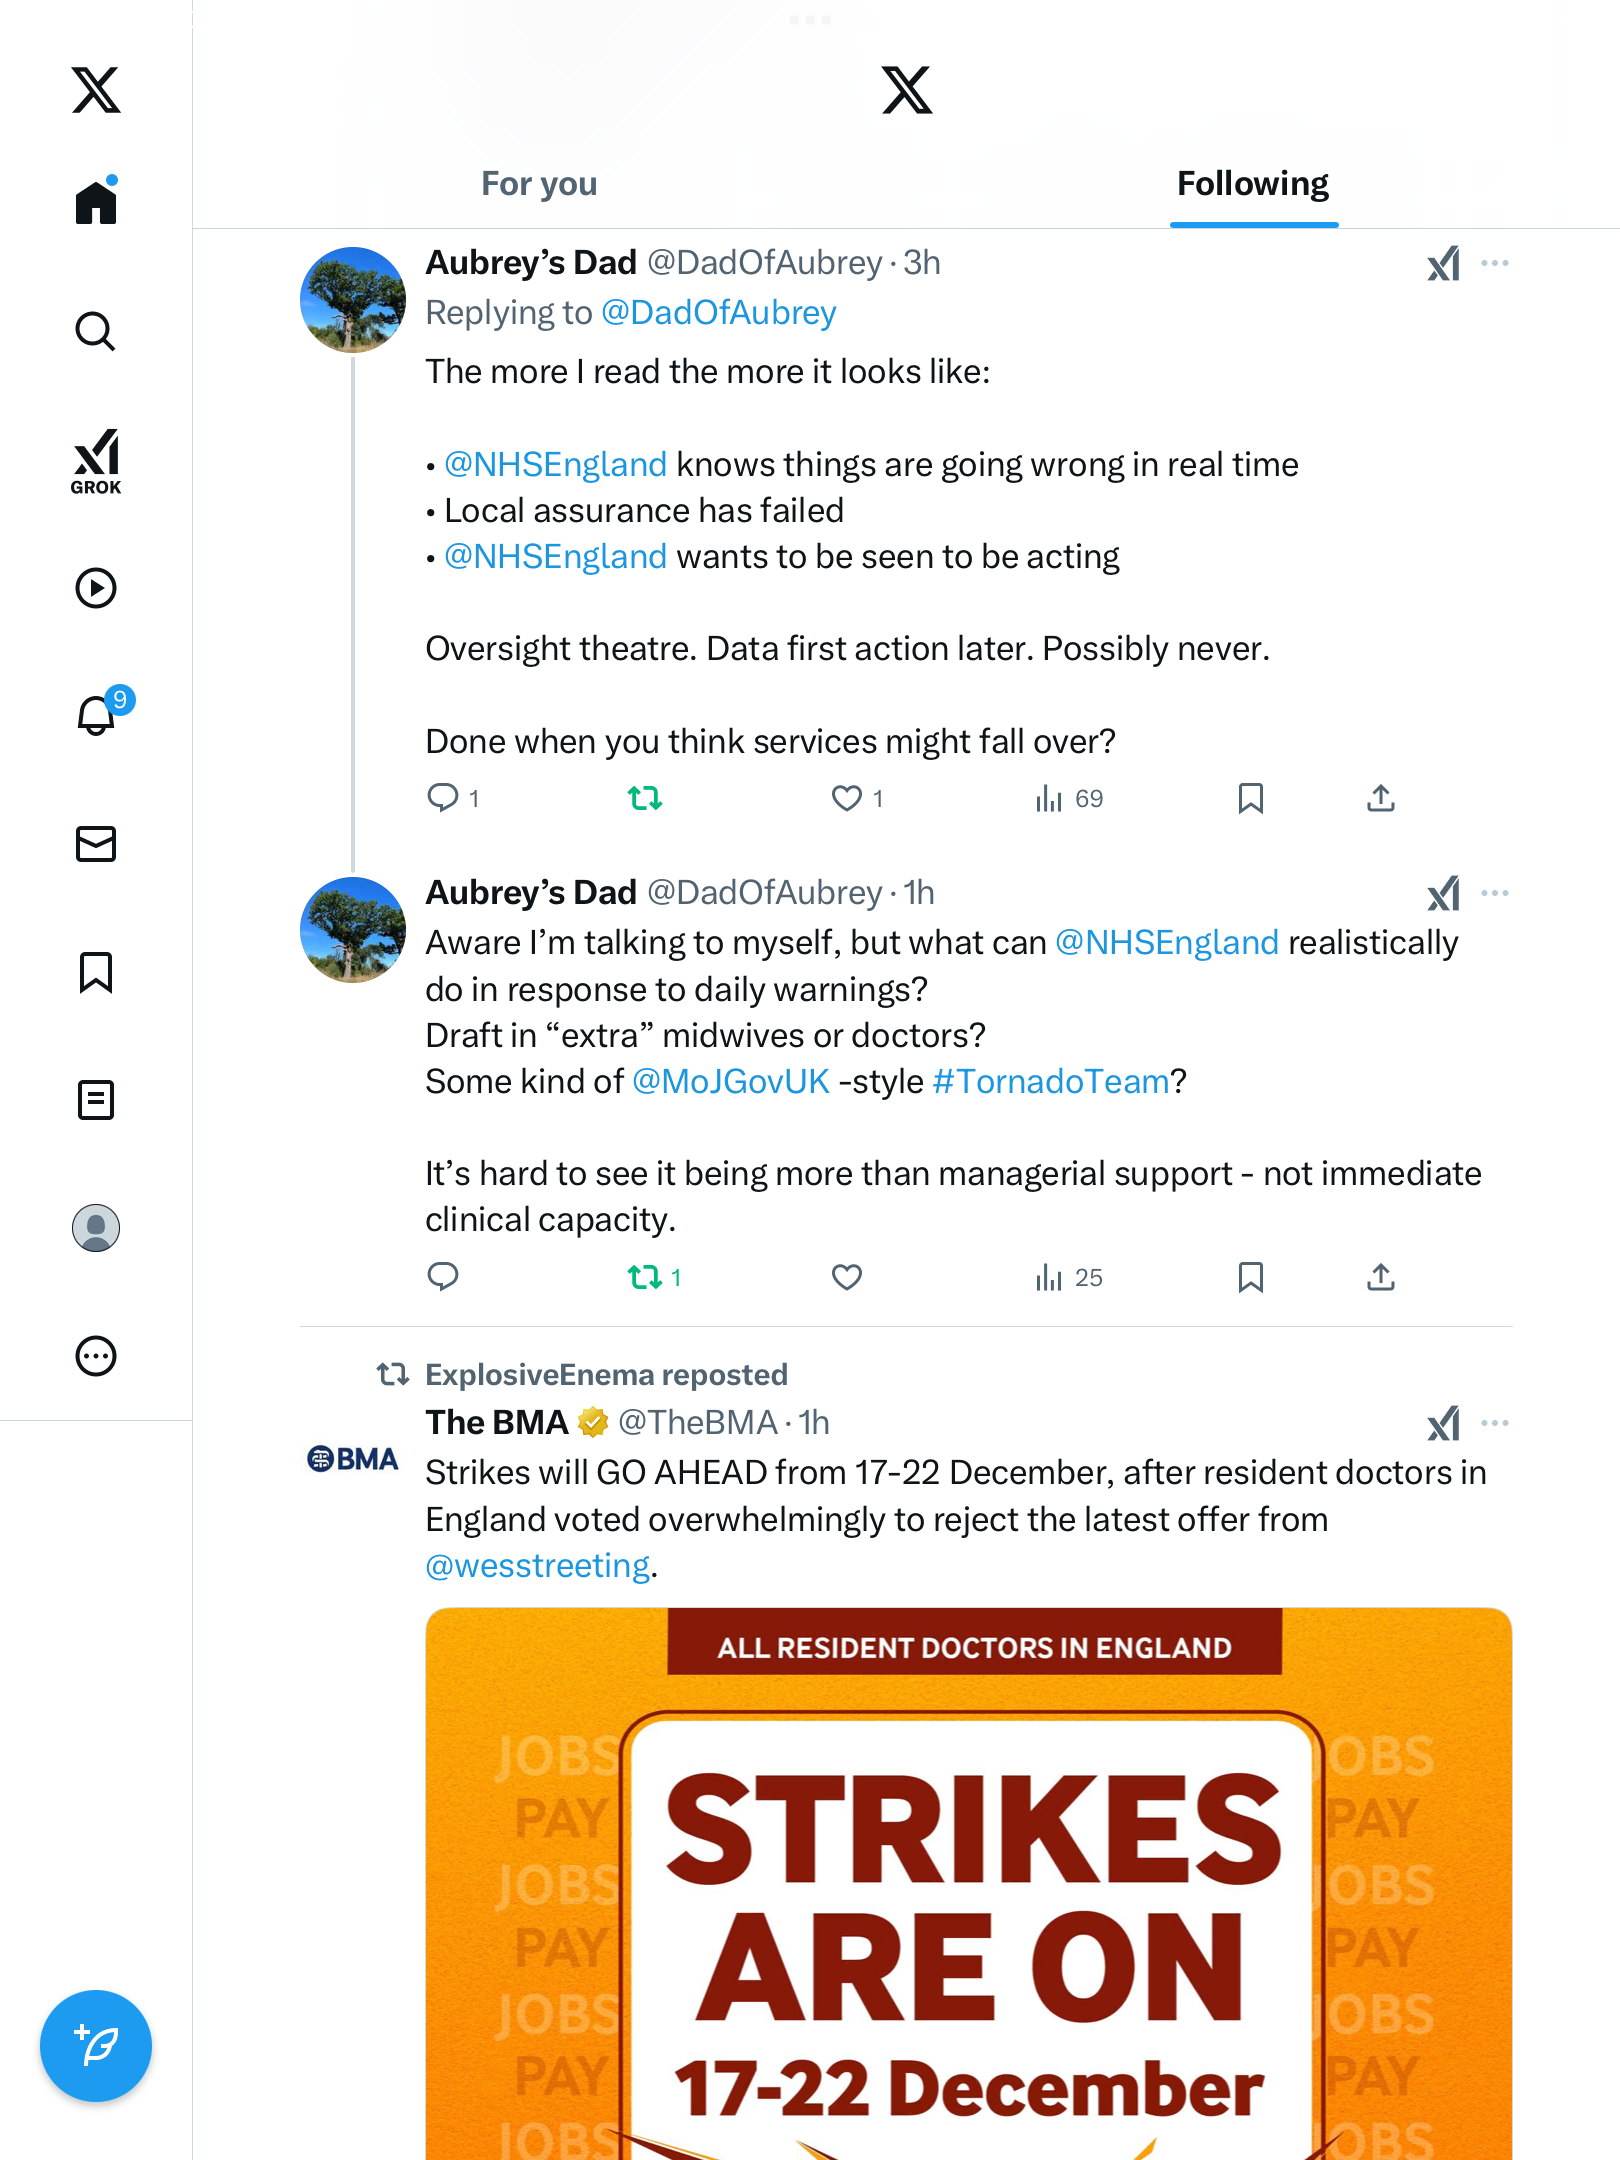Share the 1h Aubrey's Dad post
Viewport: 1620px width, 2160px height.
pos(1381,1277)
